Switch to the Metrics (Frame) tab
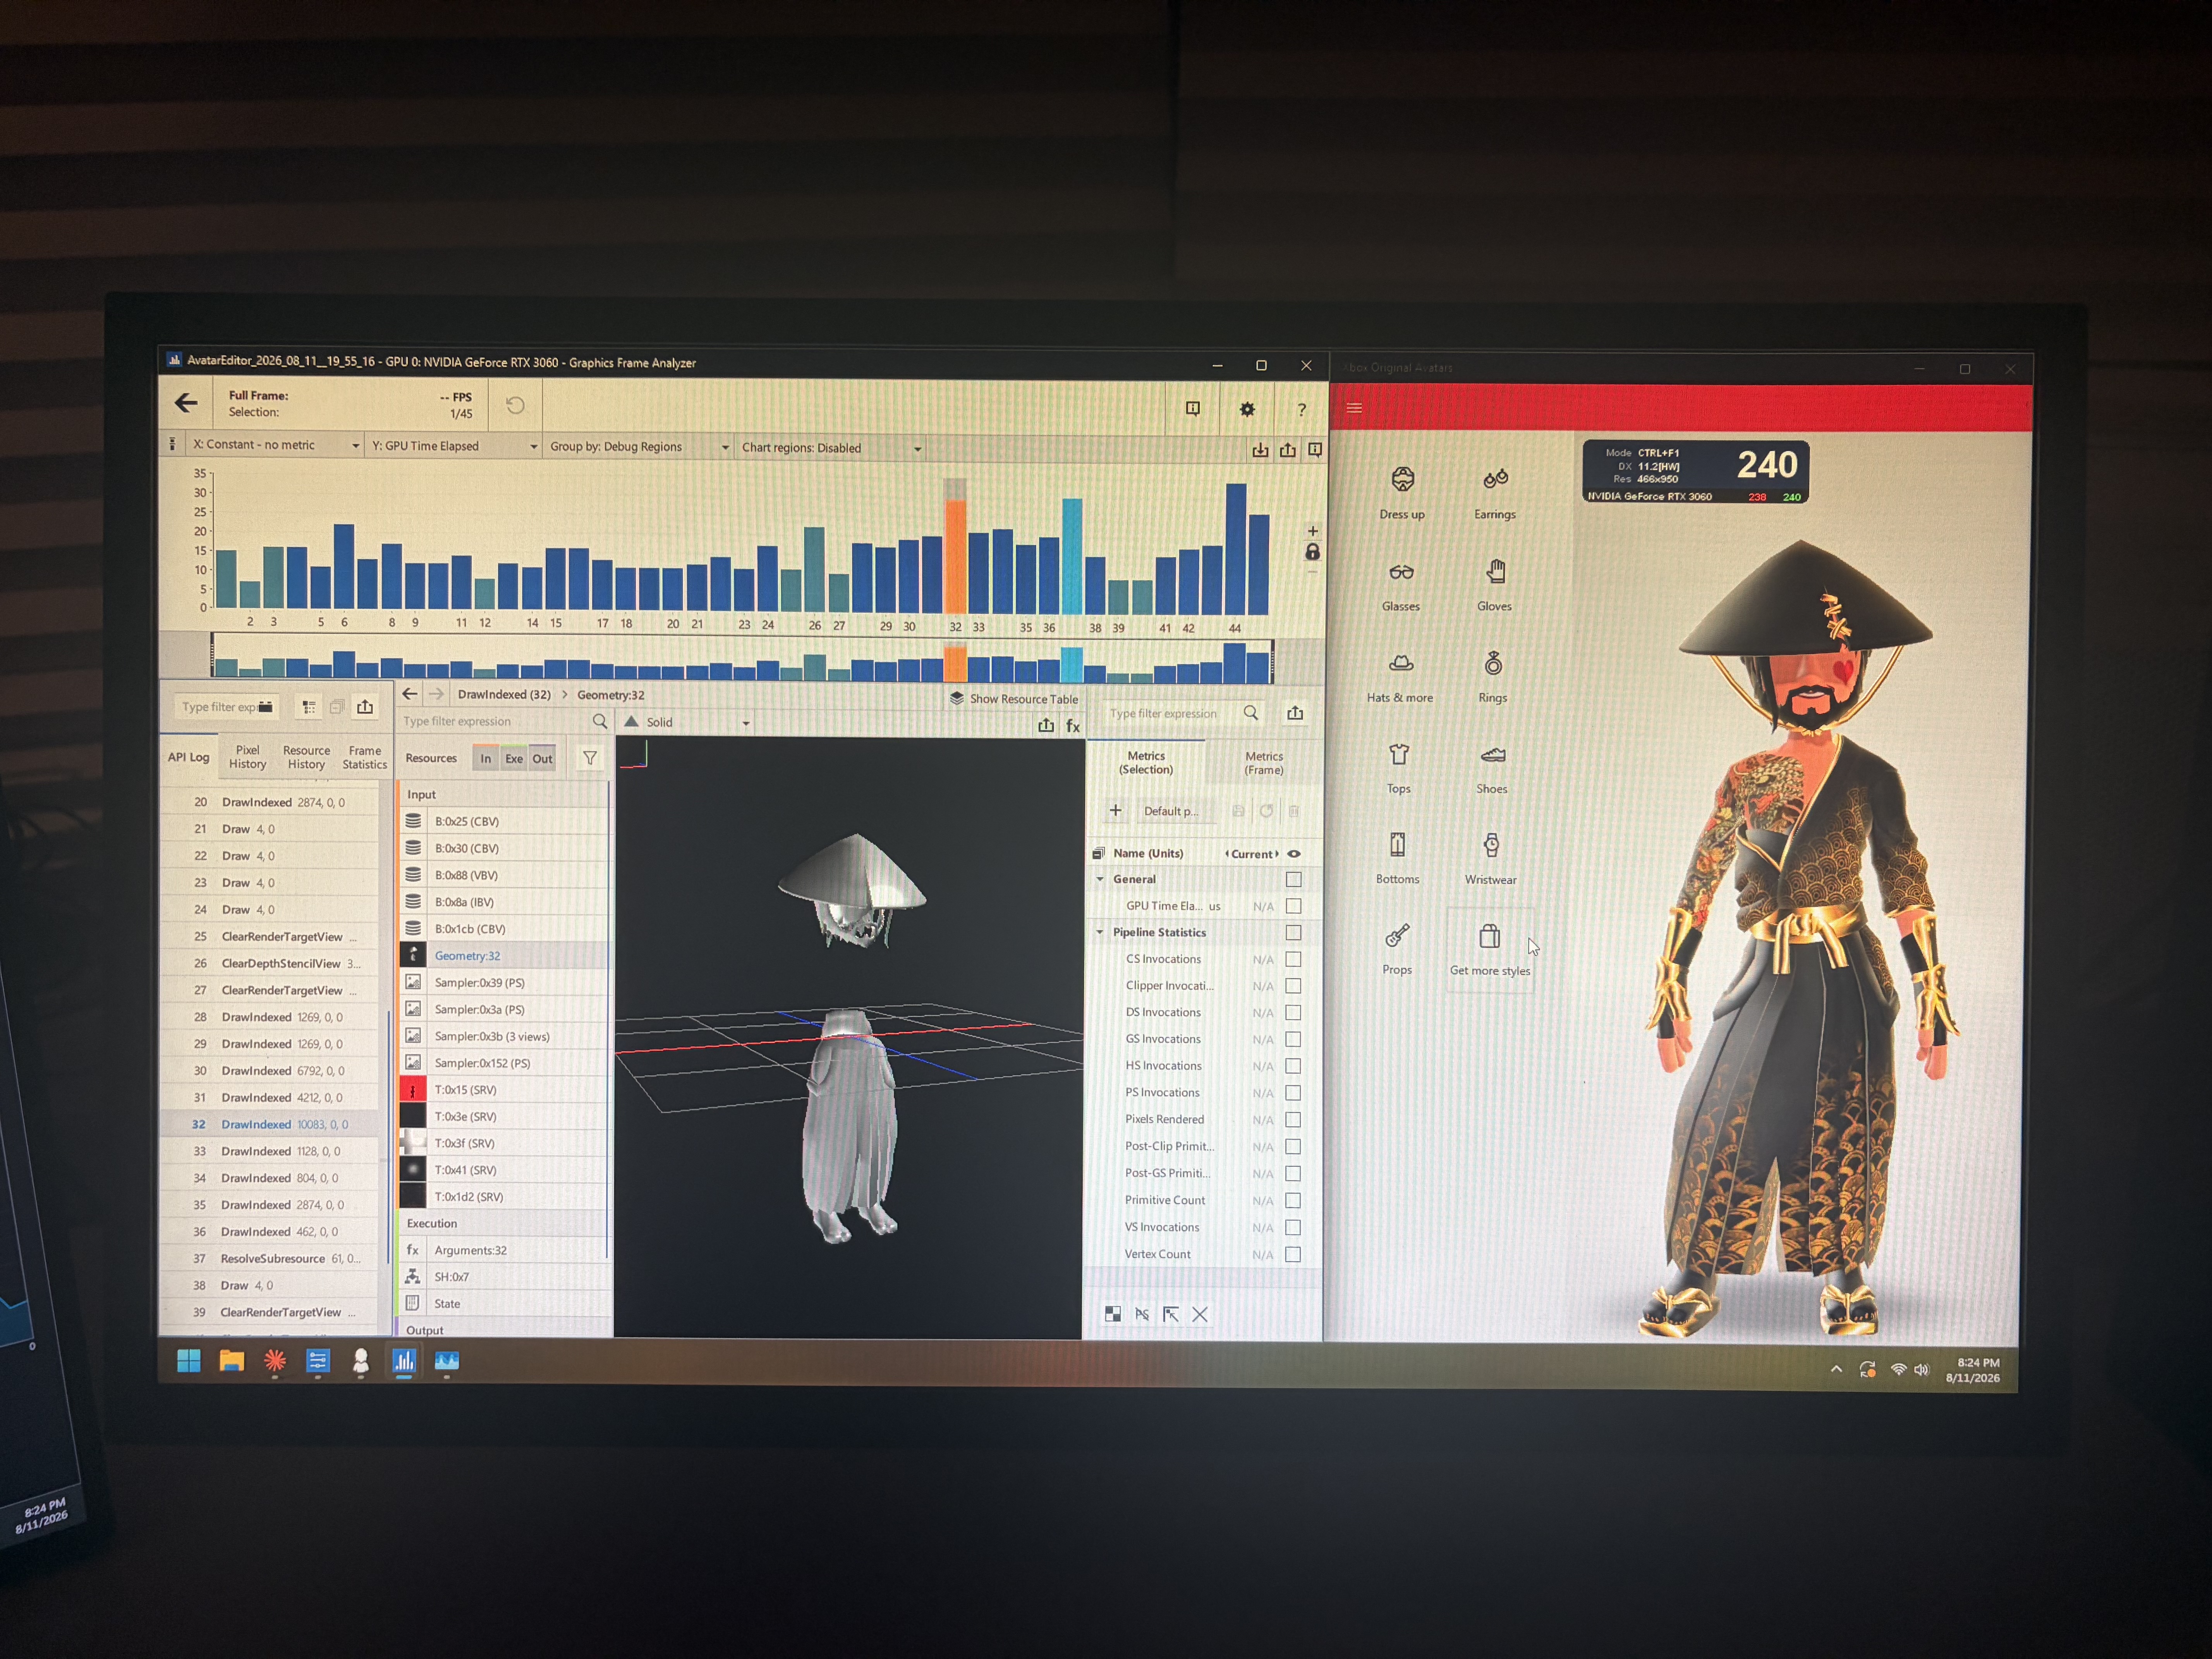Viewport: 2212px width, 1659px height. coord(1264,763)
